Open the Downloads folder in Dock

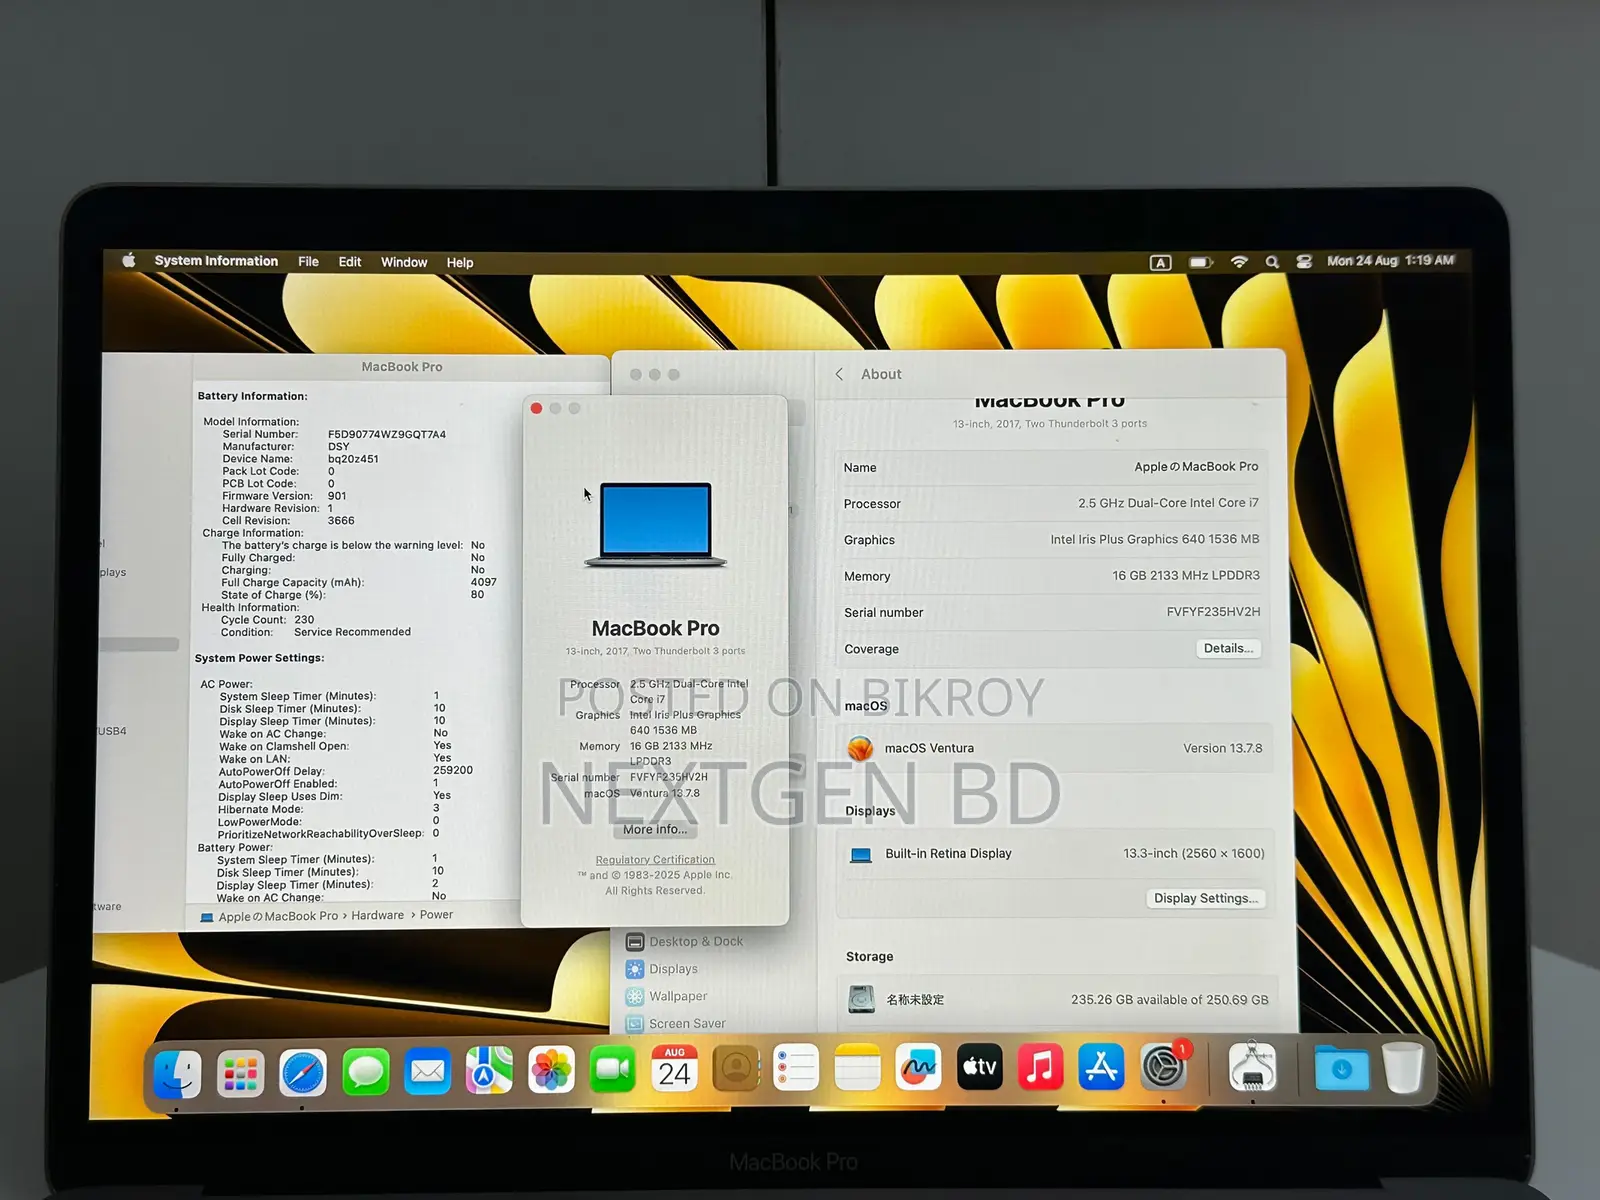point(1341,1069)
